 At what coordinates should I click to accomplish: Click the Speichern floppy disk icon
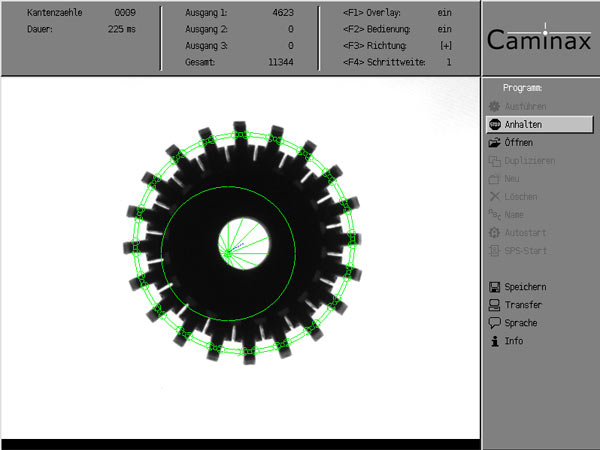pos(494,287)
